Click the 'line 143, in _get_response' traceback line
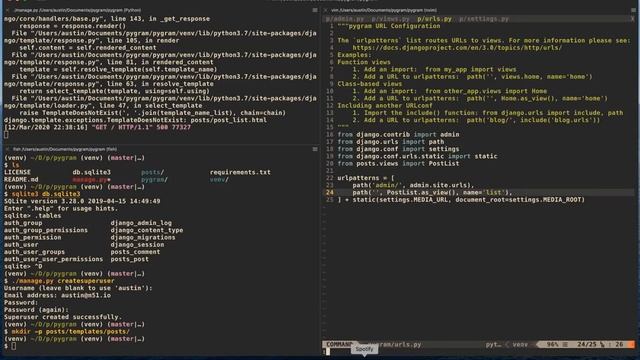The width and height of the screenshot is (640, 360). [x=107, y=19]
